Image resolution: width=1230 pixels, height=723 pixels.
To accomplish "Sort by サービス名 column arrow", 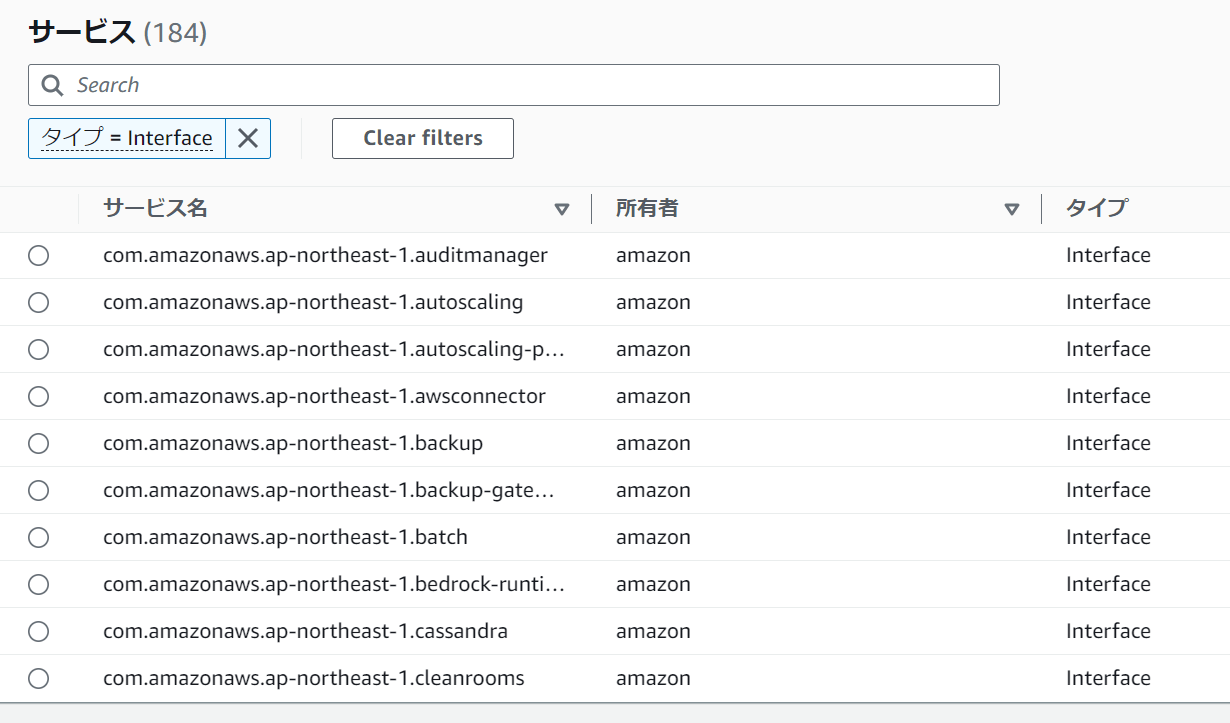I will pyautogui.click(x=562, y=209).
